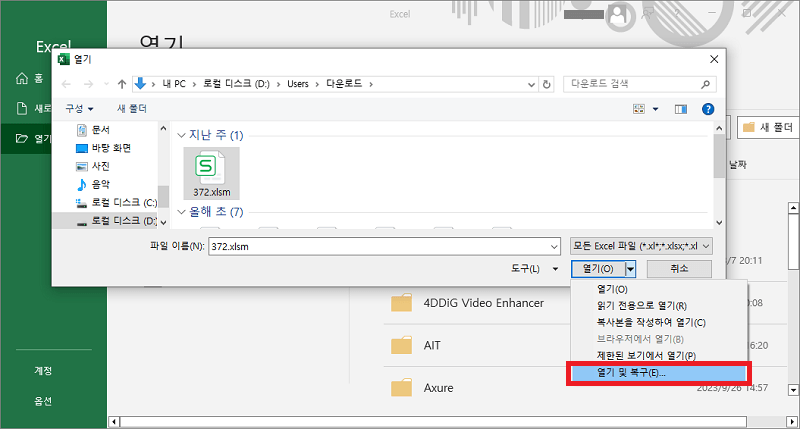Click the Excel horizontal scrollbar right arrow
Image resolution: width=800 pixels, height=429 pixels.
click(x=792, y=422)
